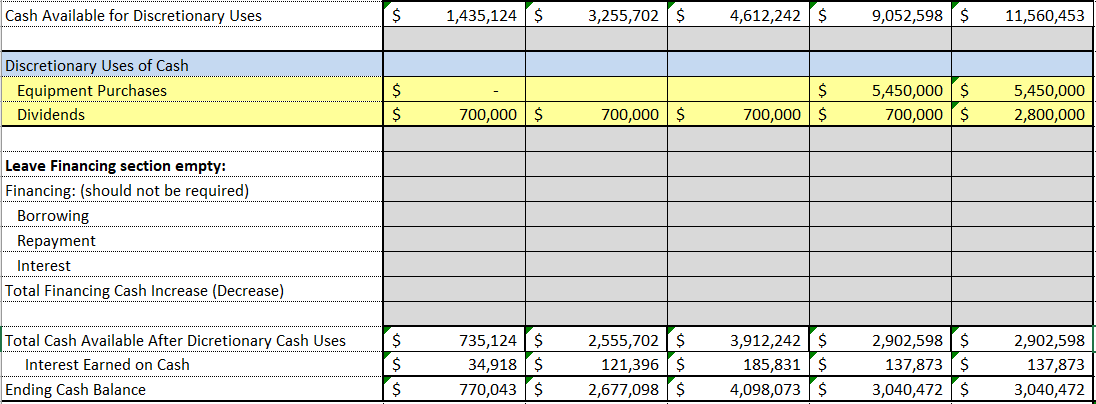Select the 'Discretionary Uses of Cash' header cell
This screenshot has width=1096, height=404.
coord(192,65)
